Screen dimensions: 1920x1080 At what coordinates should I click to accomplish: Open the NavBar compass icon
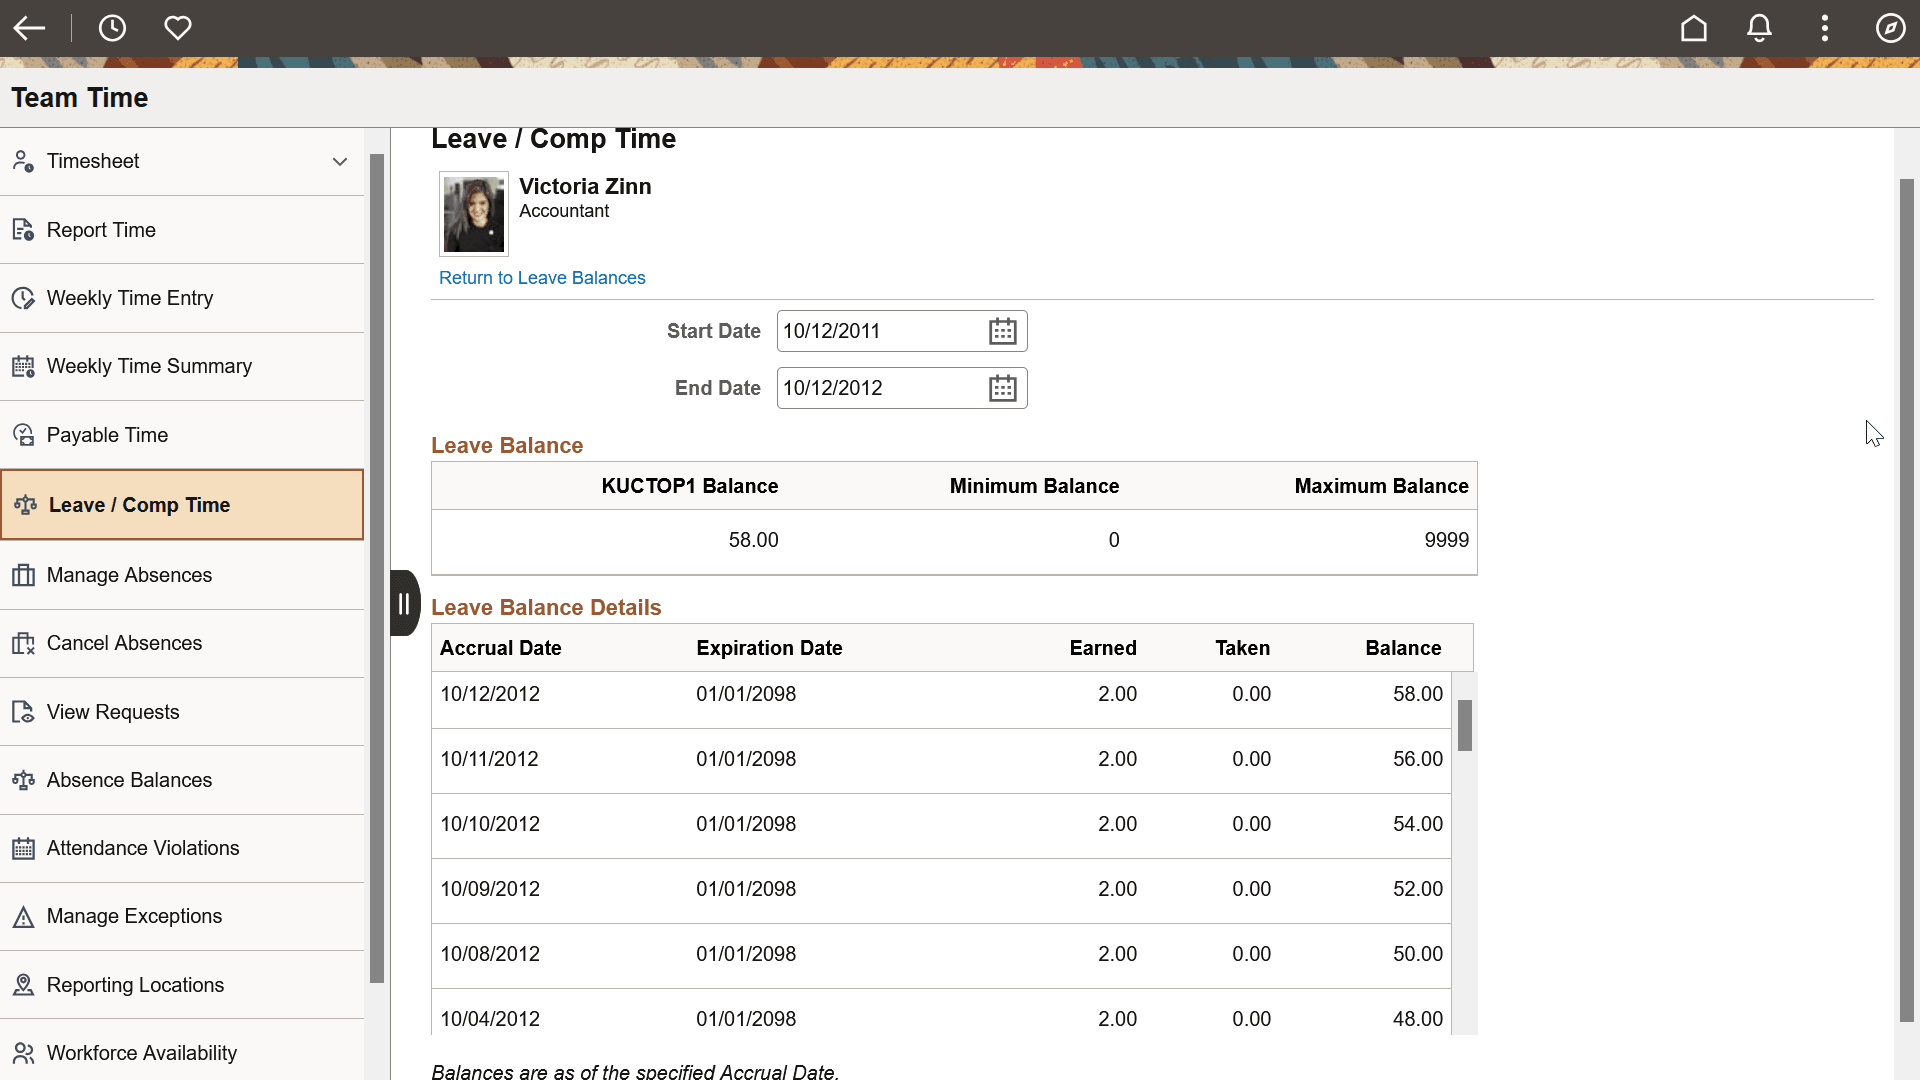1891,28
